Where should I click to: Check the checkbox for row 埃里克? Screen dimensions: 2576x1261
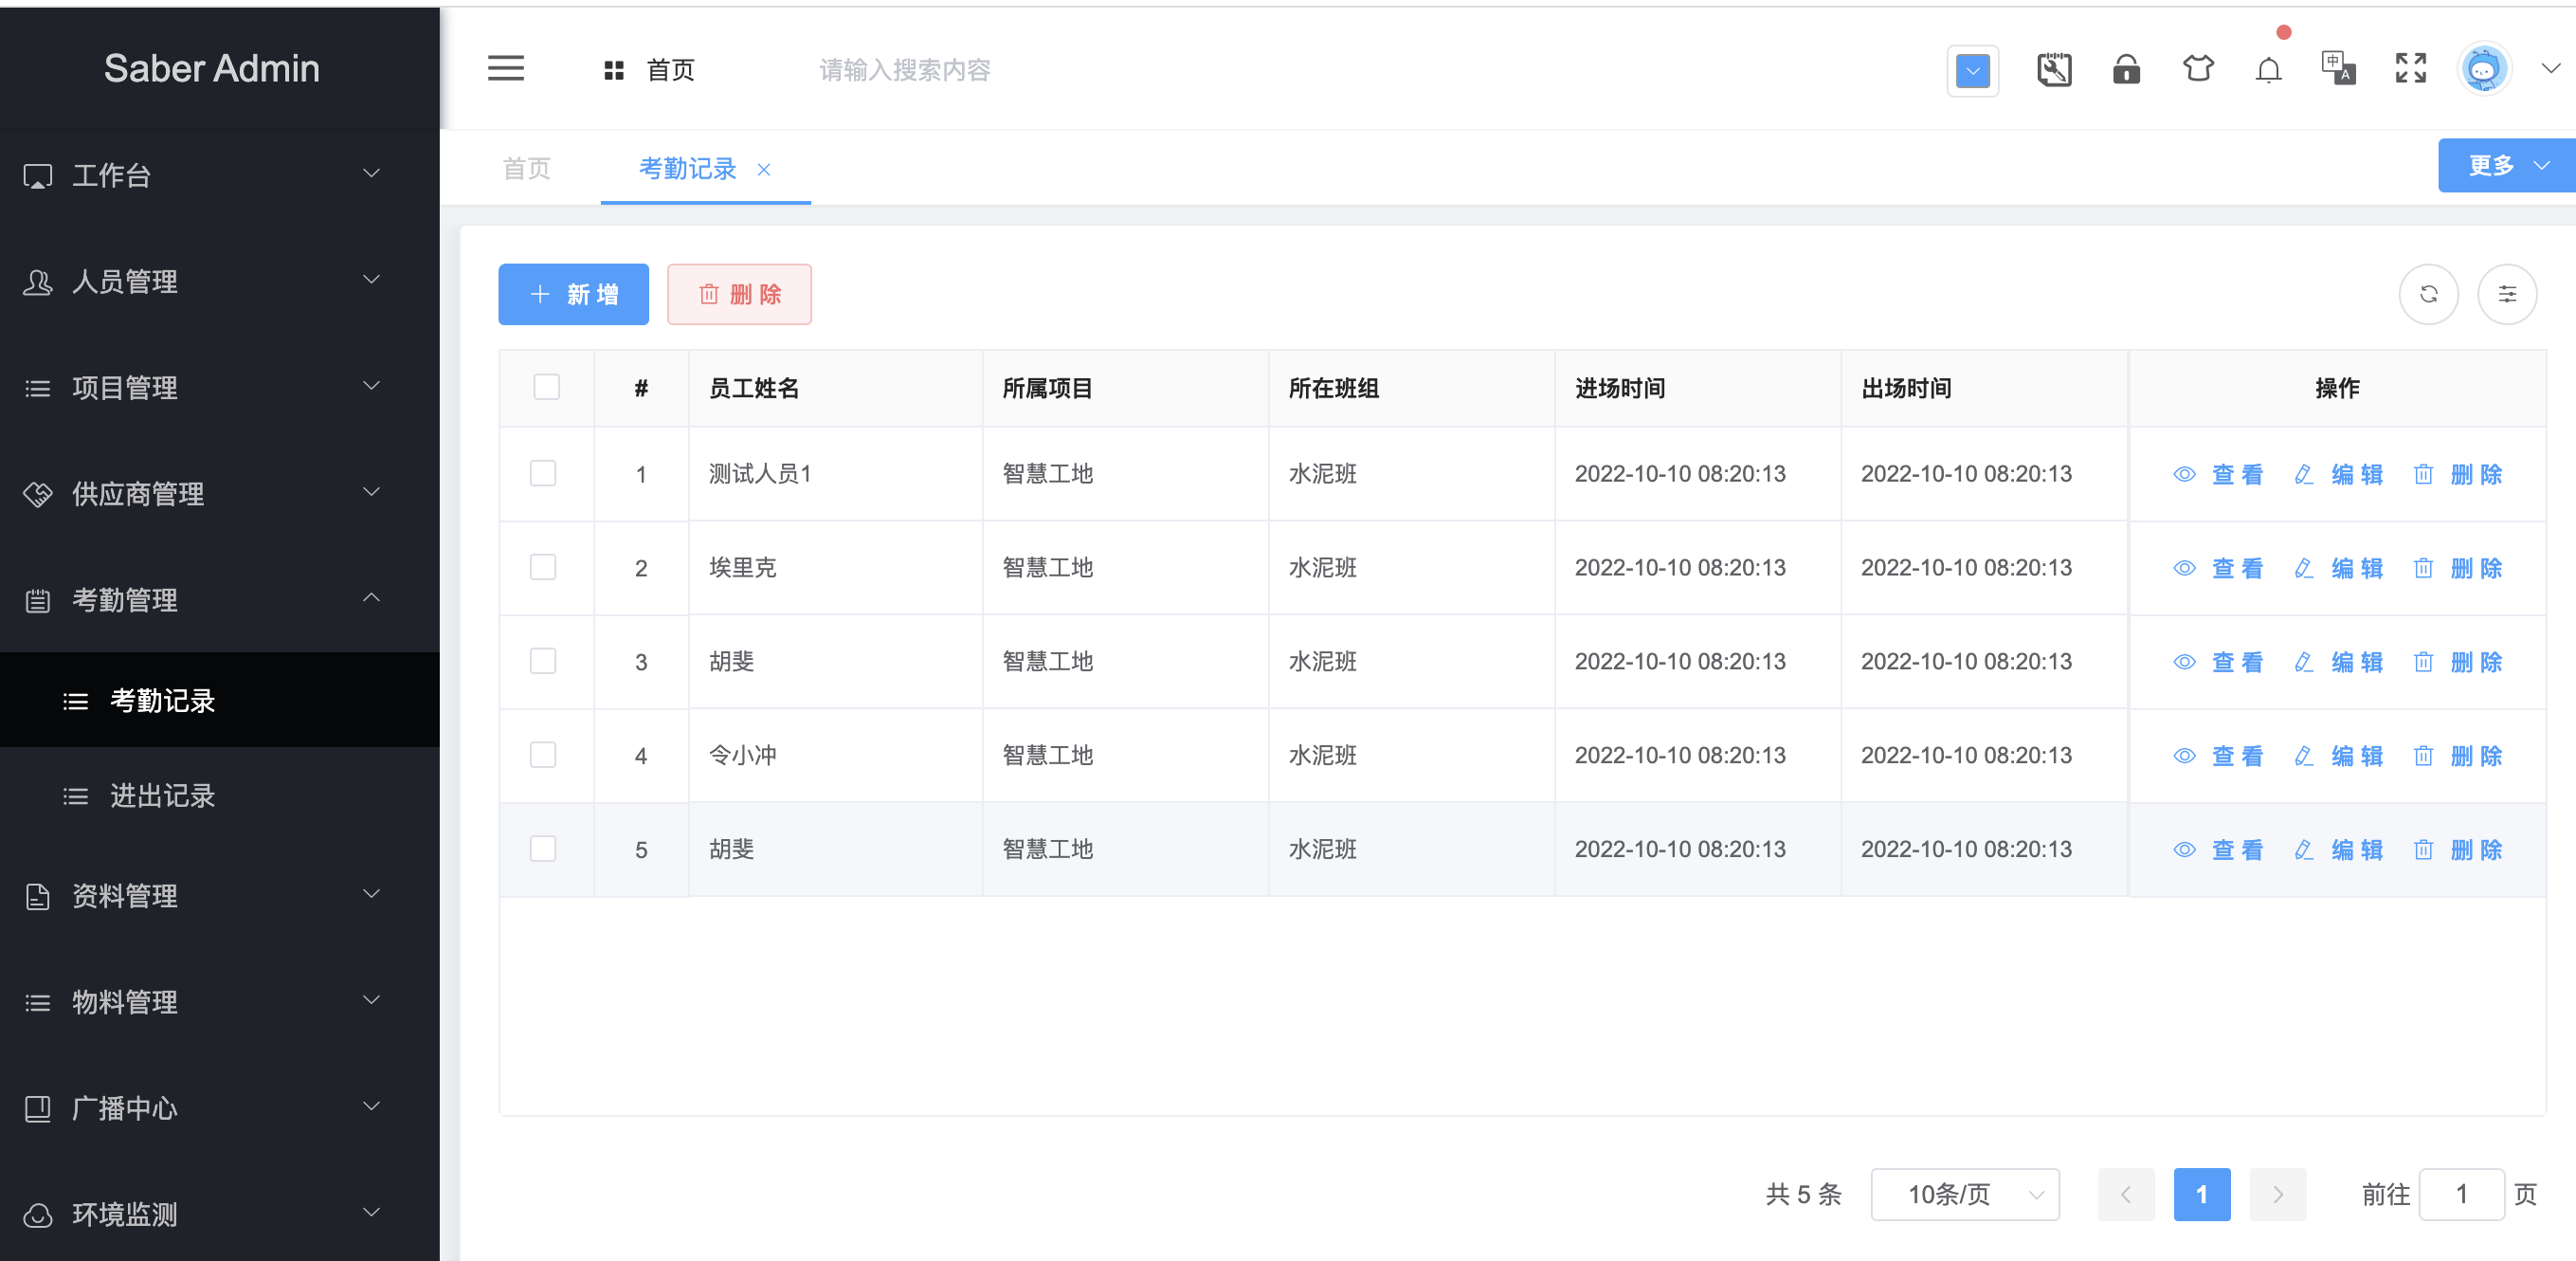542,567
